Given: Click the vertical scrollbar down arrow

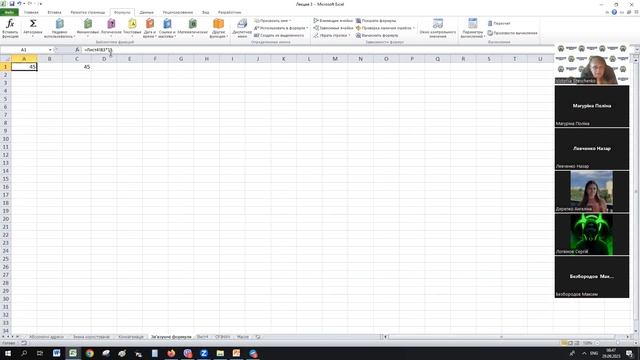Looking at the screenshot, I should point(636,331).
